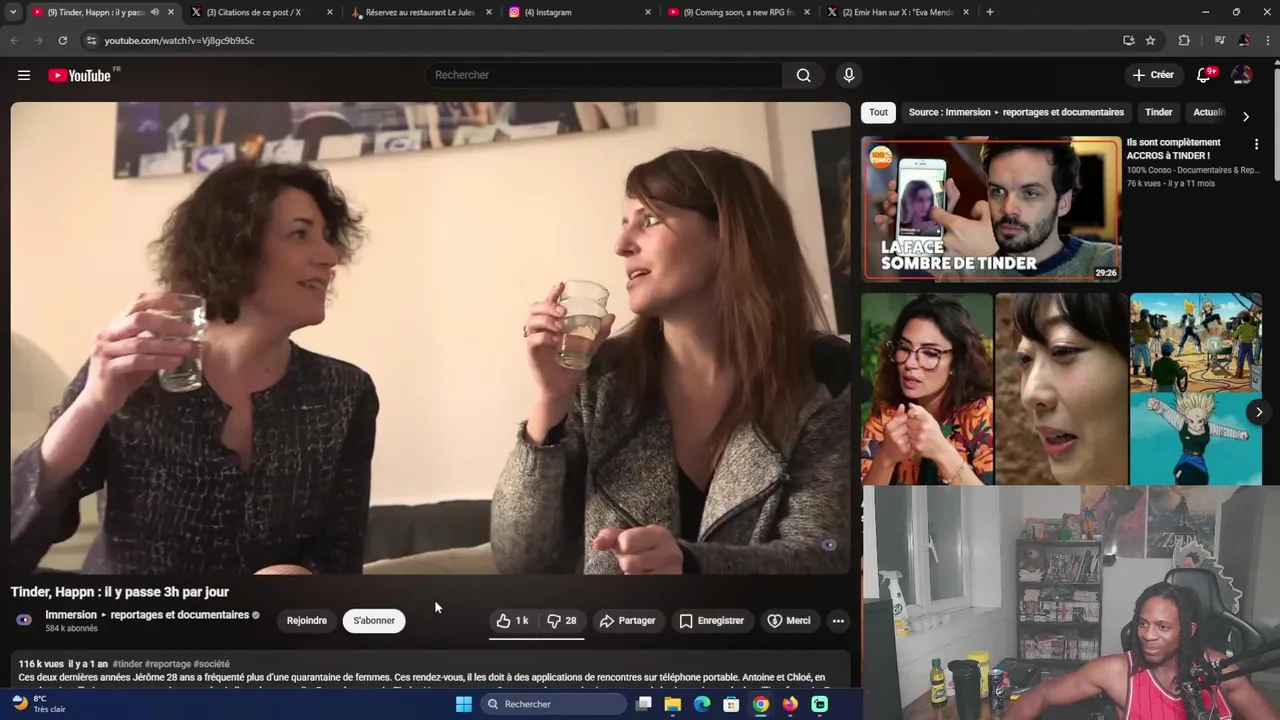
Task: Open Task View on the taskbar
Action: (644, 704)
